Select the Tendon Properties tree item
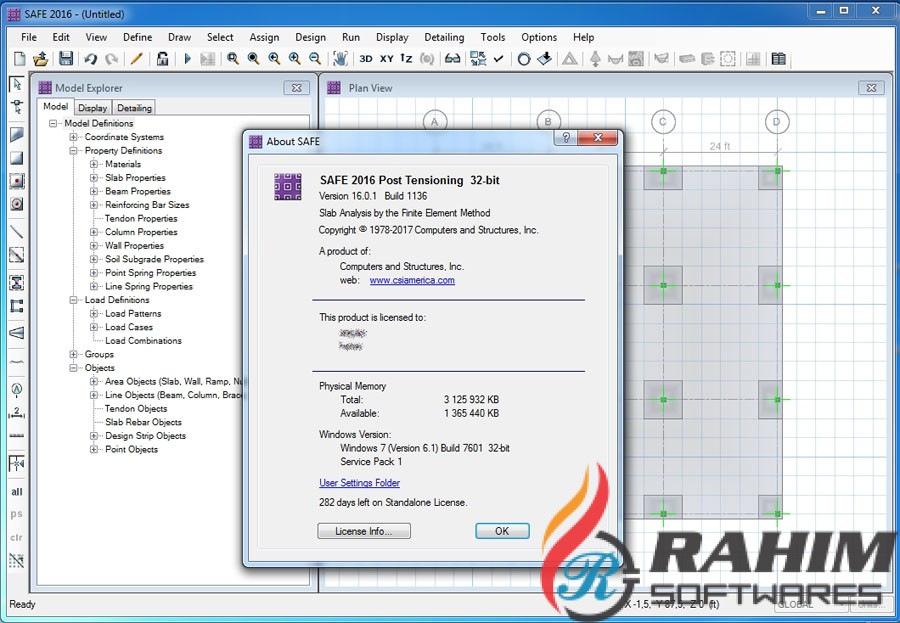The width and height of the screenshot is (900, 623). click(141, 219)
